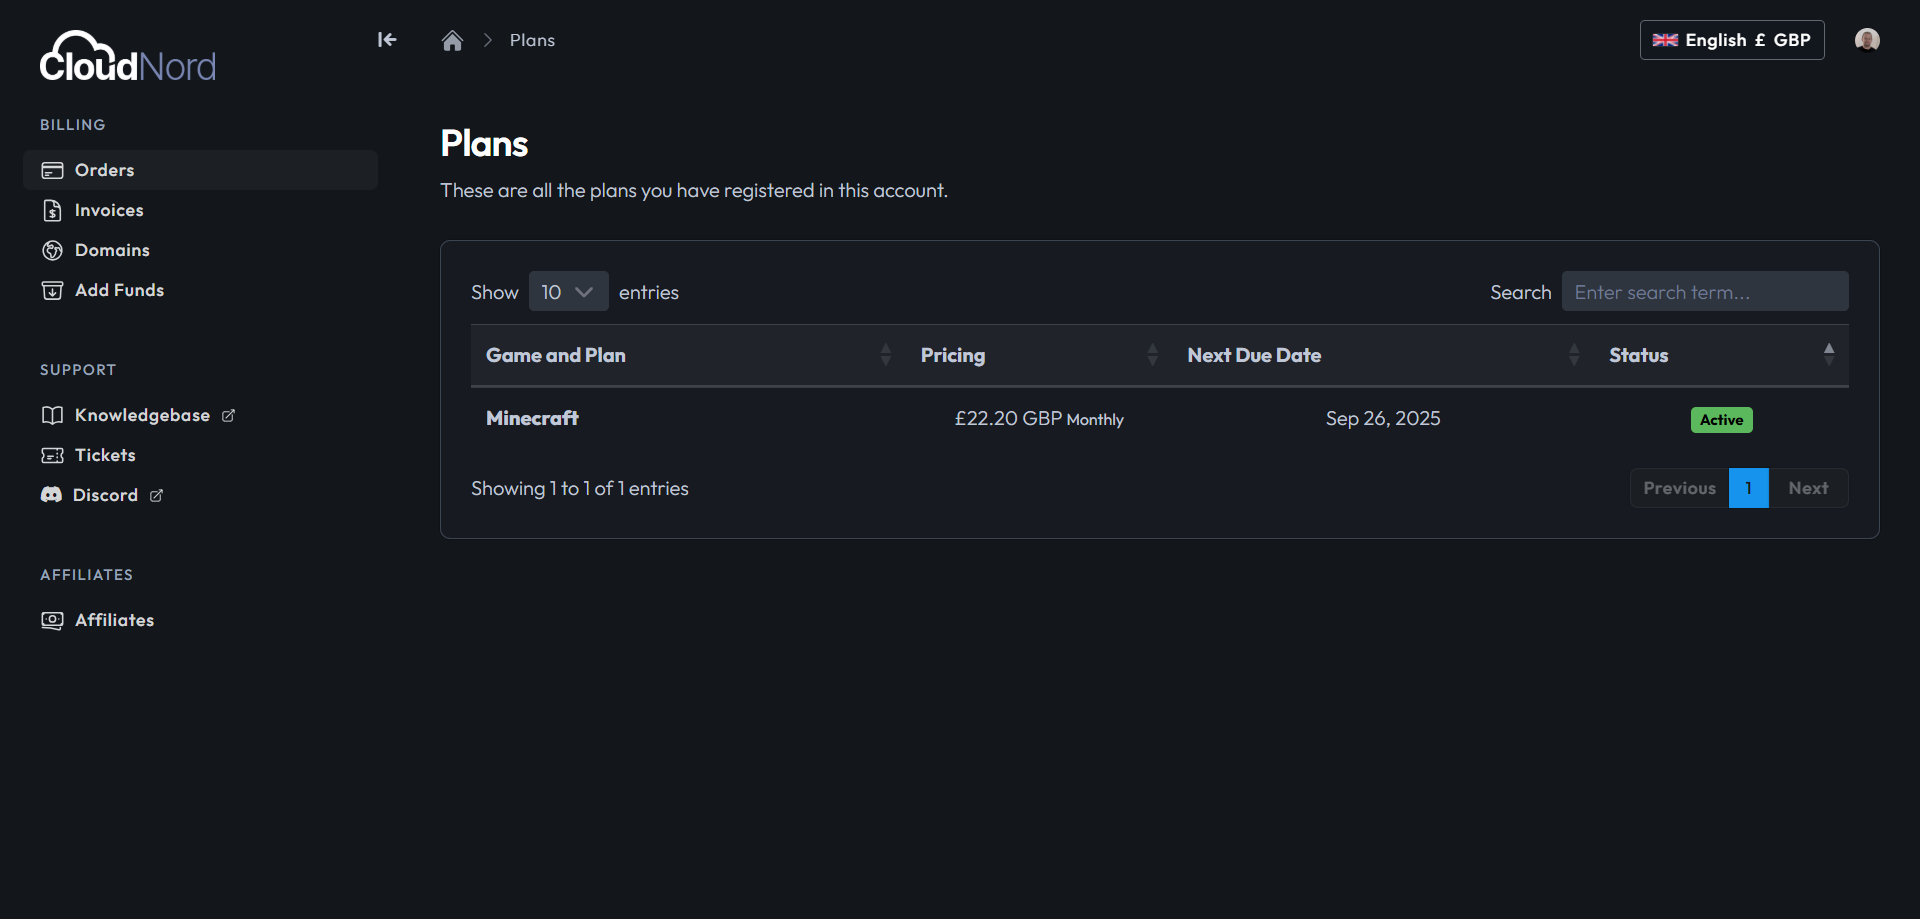Go to home via breadcrumb house icon
The width and height of the screenshot is (1920, 919).
[x=452, y=40]
